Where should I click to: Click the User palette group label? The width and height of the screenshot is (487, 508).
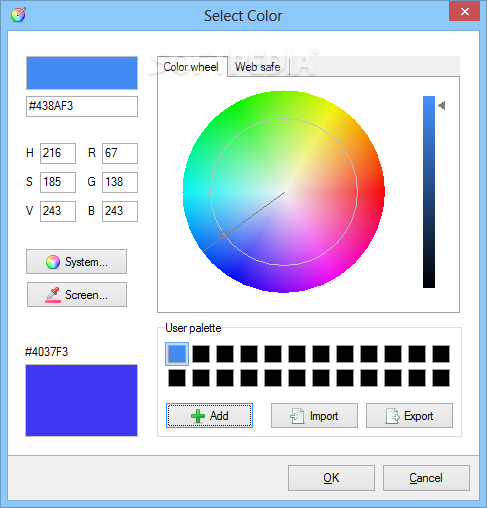pyautogui.click(x=193, y=328)
